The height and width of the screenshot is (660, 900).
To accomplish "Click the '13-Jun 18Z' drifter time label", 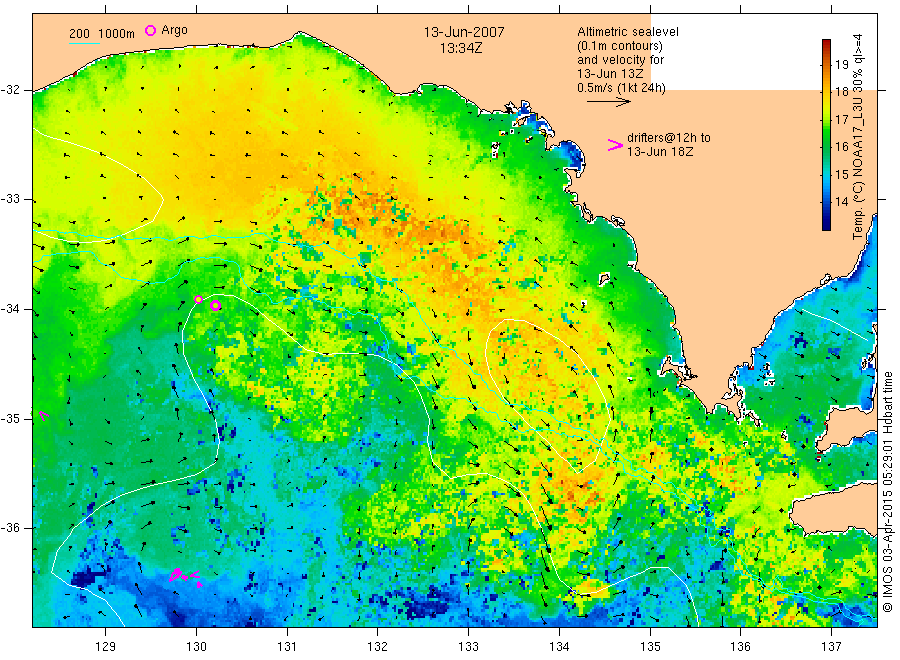I will click(x=660, y=152).
